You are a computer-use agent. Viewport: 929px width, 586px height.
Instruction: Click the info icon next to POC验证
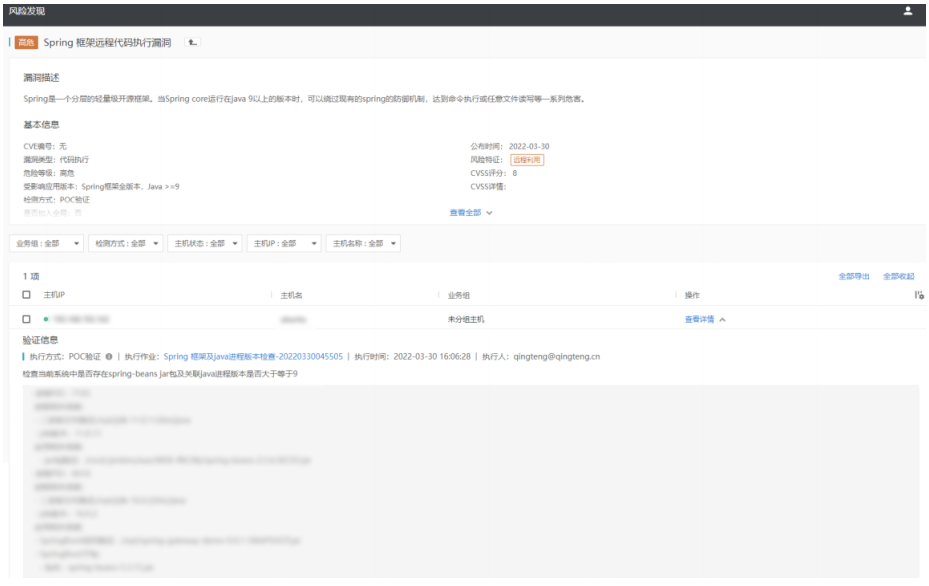point(109,357)
